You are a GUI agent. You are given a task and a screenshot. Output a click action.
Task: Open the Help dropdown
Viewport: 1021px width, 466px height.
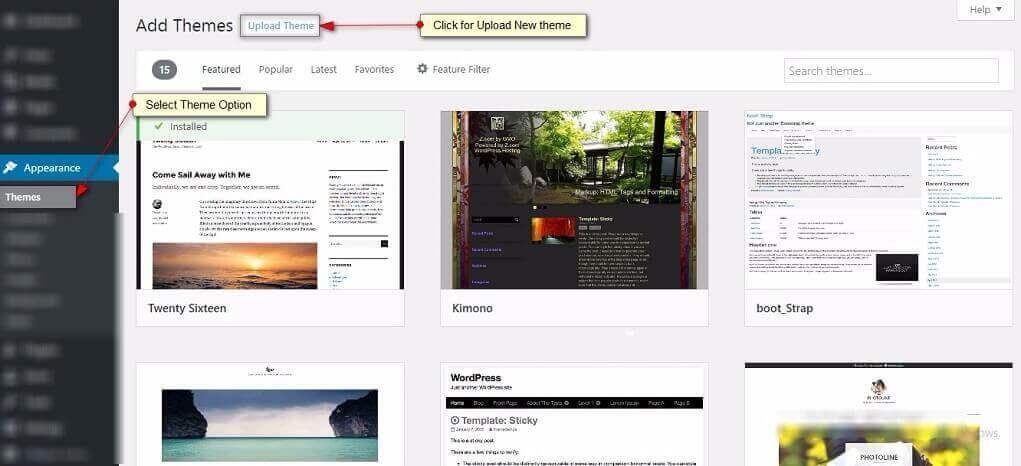[985, 10]
